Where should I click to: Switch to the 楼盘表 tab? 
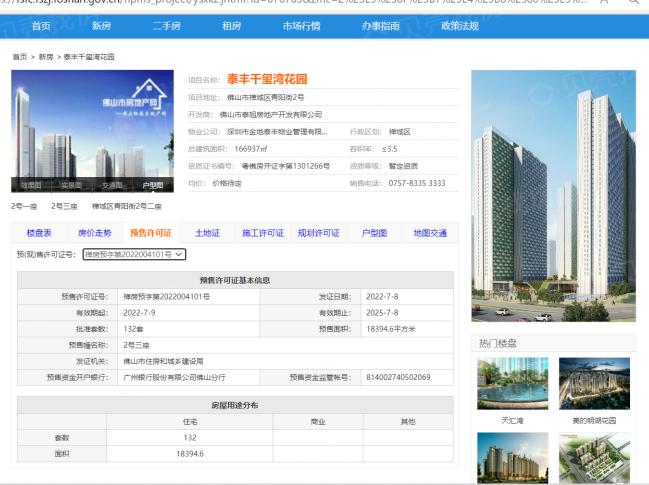tap(38, 233)
